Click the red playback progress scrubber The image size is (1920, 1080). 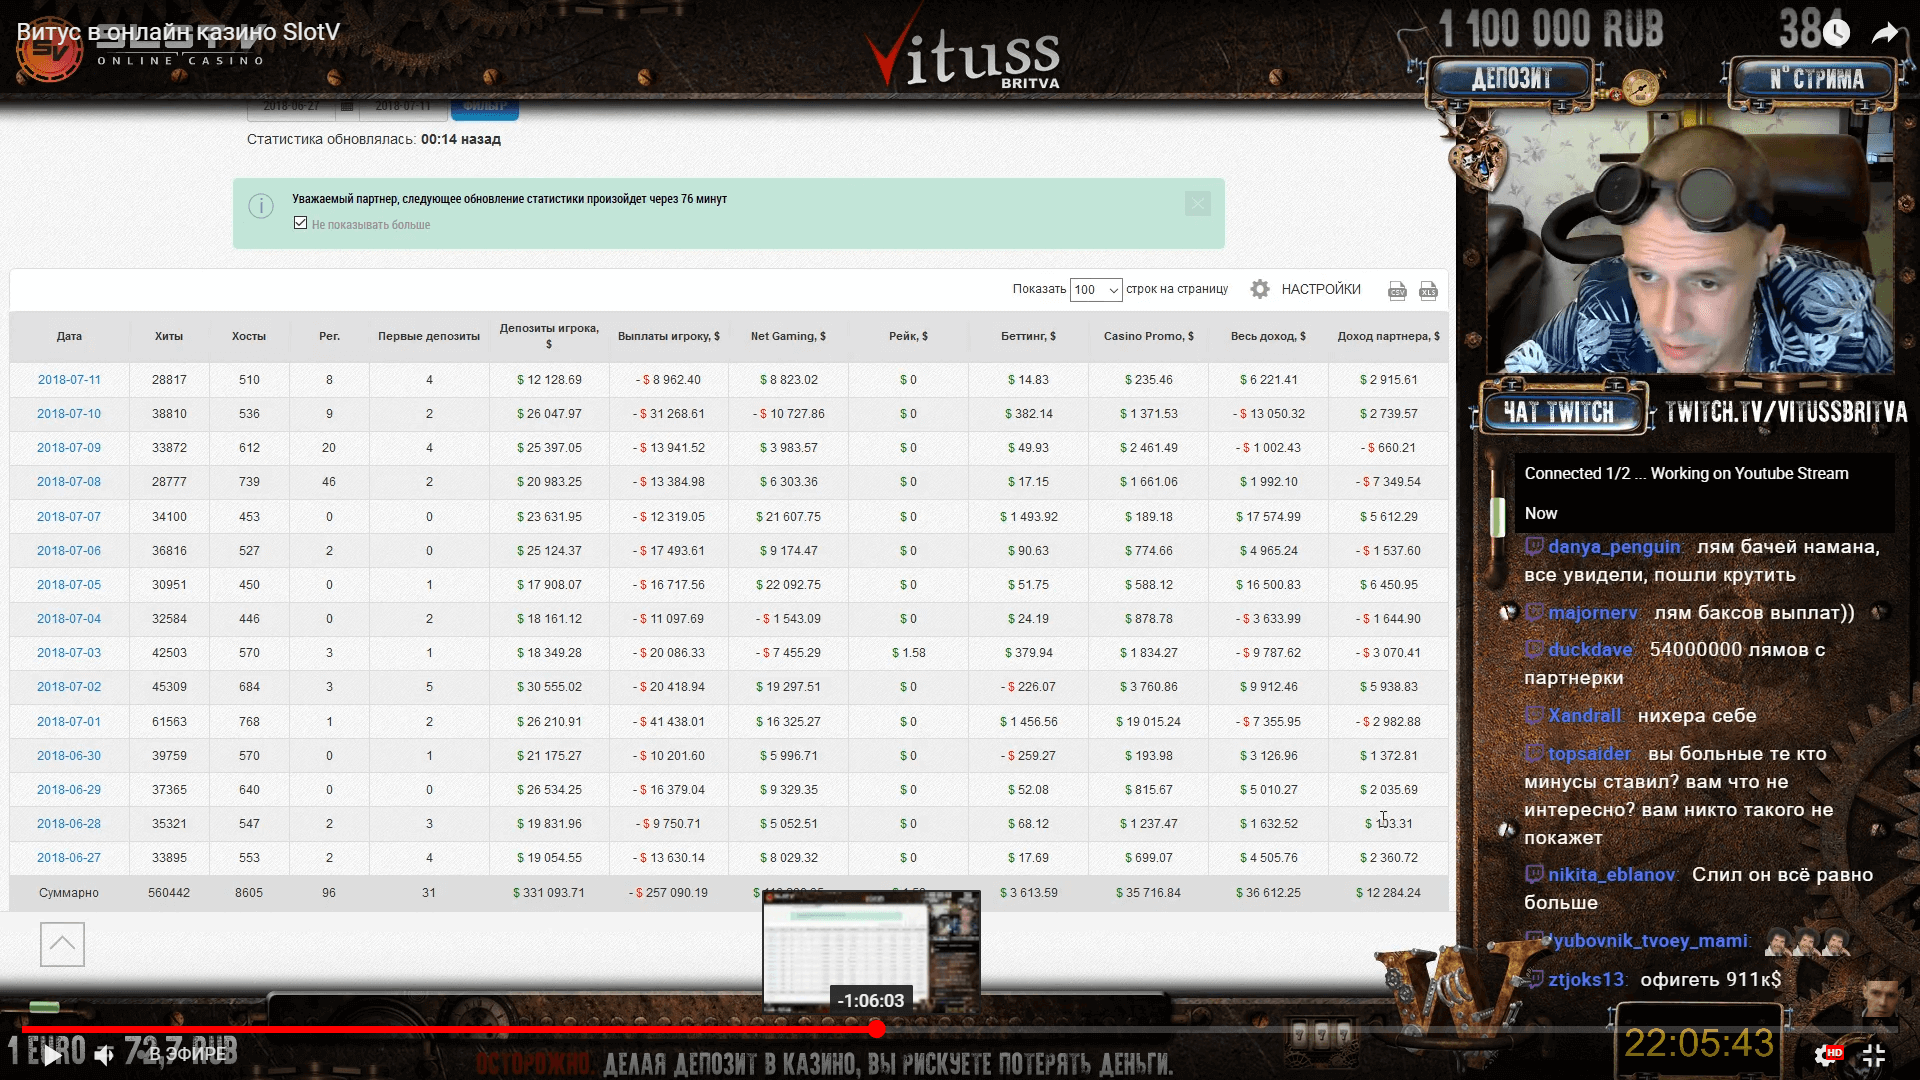[x=877, y=1028]
